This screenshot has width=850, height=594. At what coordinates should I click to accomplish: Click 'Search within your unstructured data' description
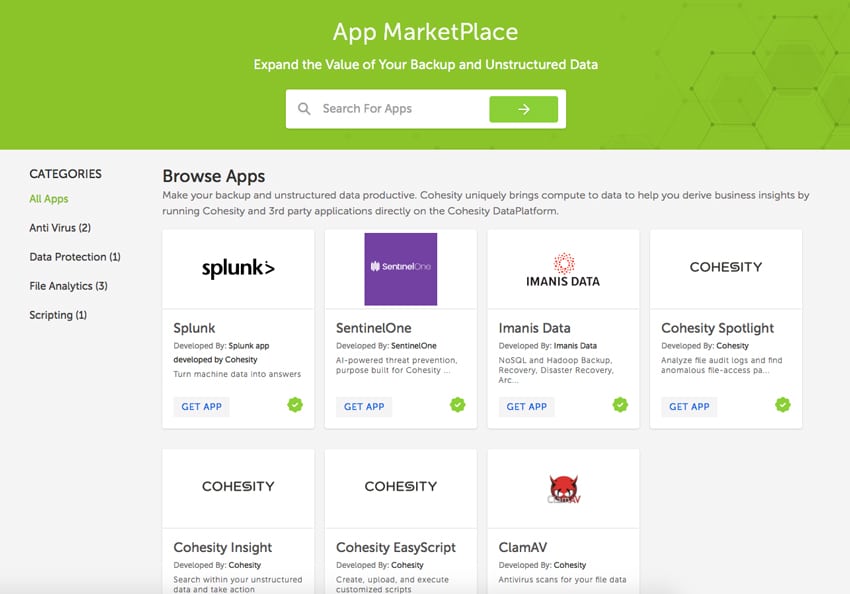tap(238, 584)
